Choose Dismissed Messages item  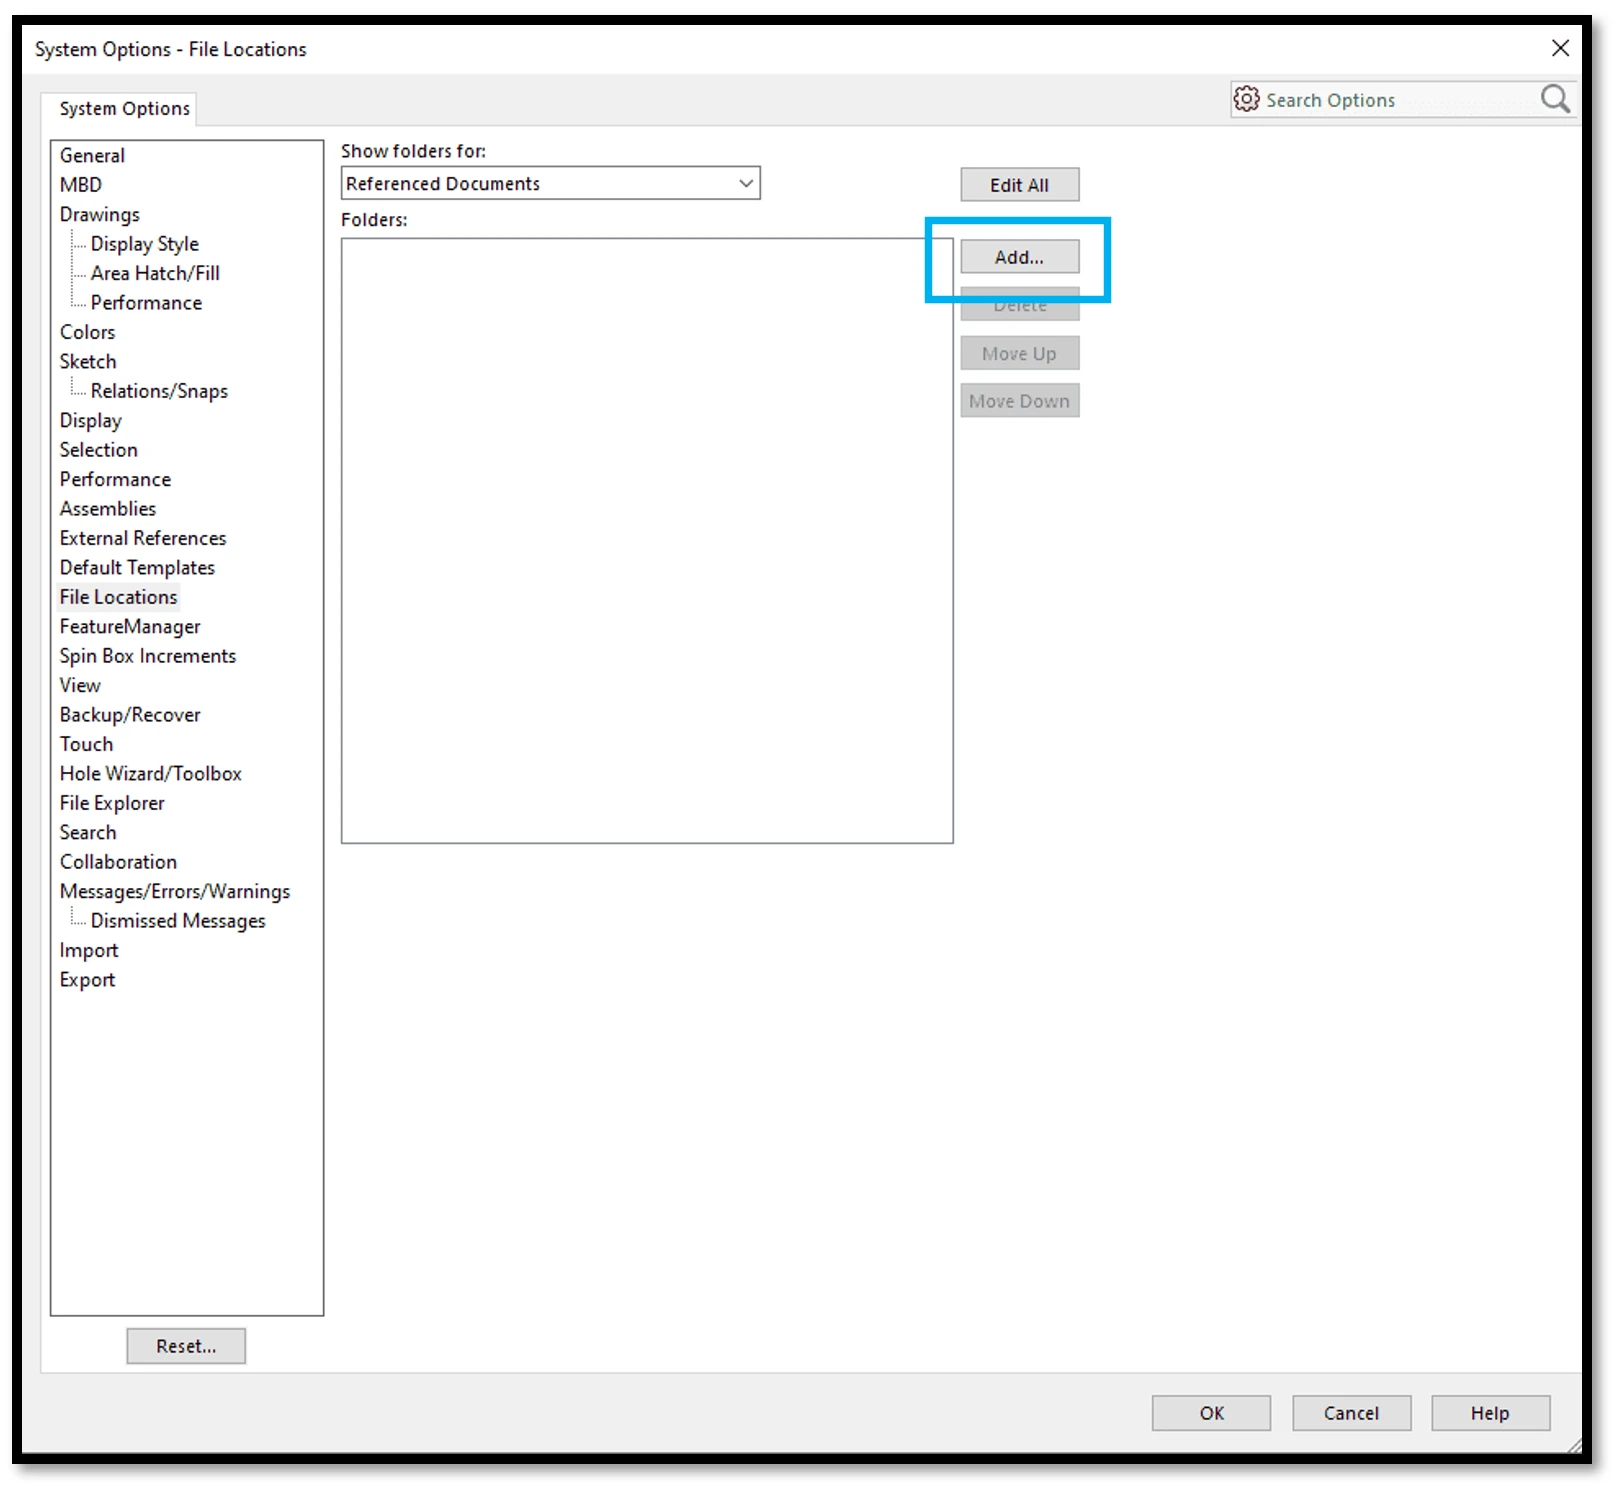pos(178,920)
